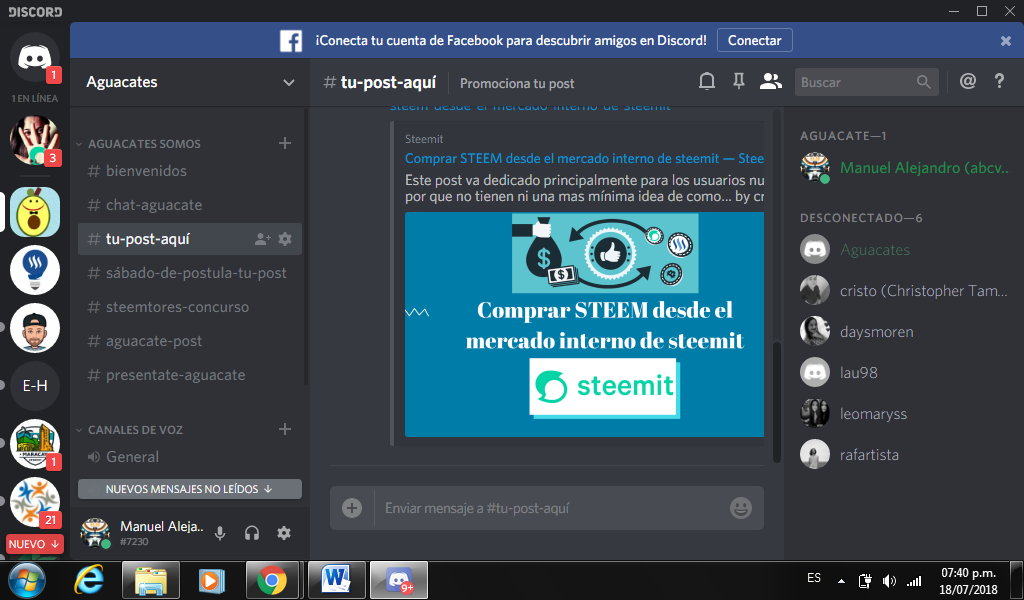Viewport: 1024px width, 600px height.
Task: Open File Explorer from taskbar
Action: [x=151, y=580]
